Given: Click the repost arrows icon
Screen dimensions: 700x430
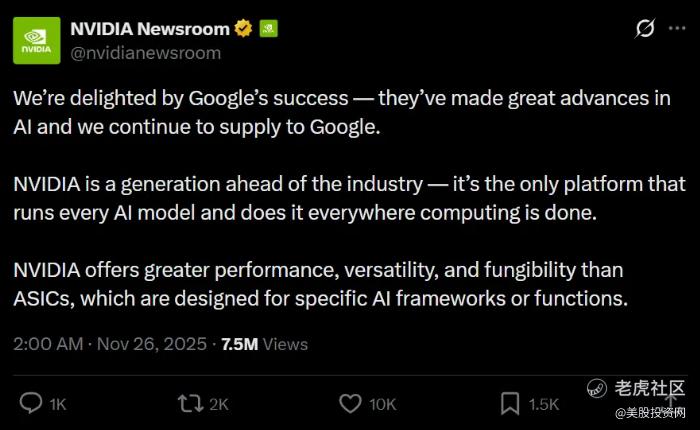Looking at the screenshot, I should [x=188, y=403].
